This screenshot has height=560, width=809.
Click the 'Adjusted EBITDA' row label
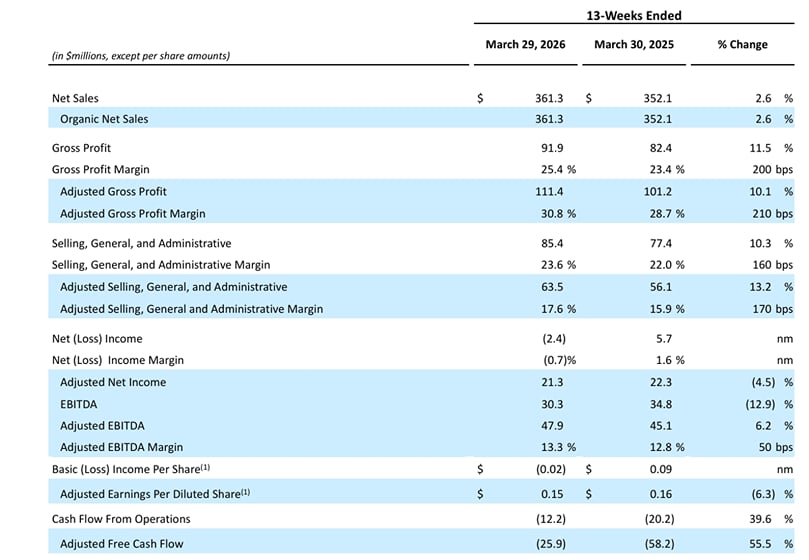click(x=102, y=426)
